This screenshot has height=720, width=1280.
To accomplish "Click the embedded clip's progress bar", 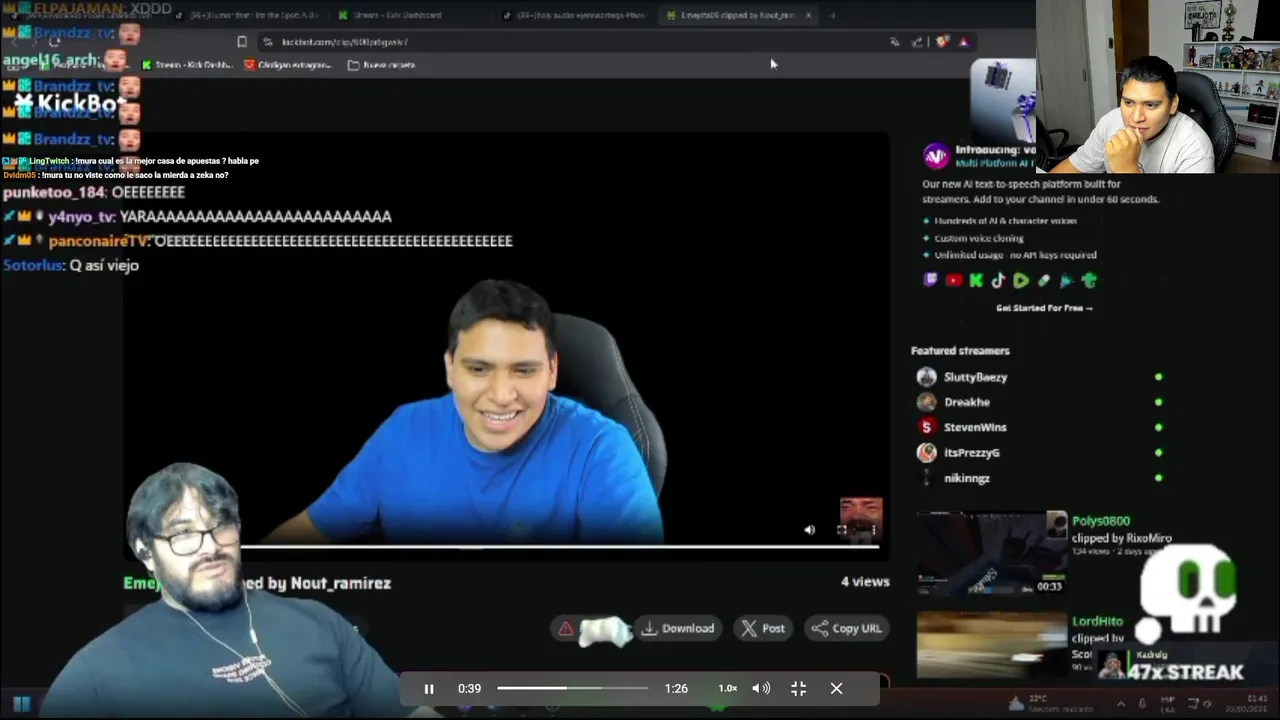I will point(560,546).
